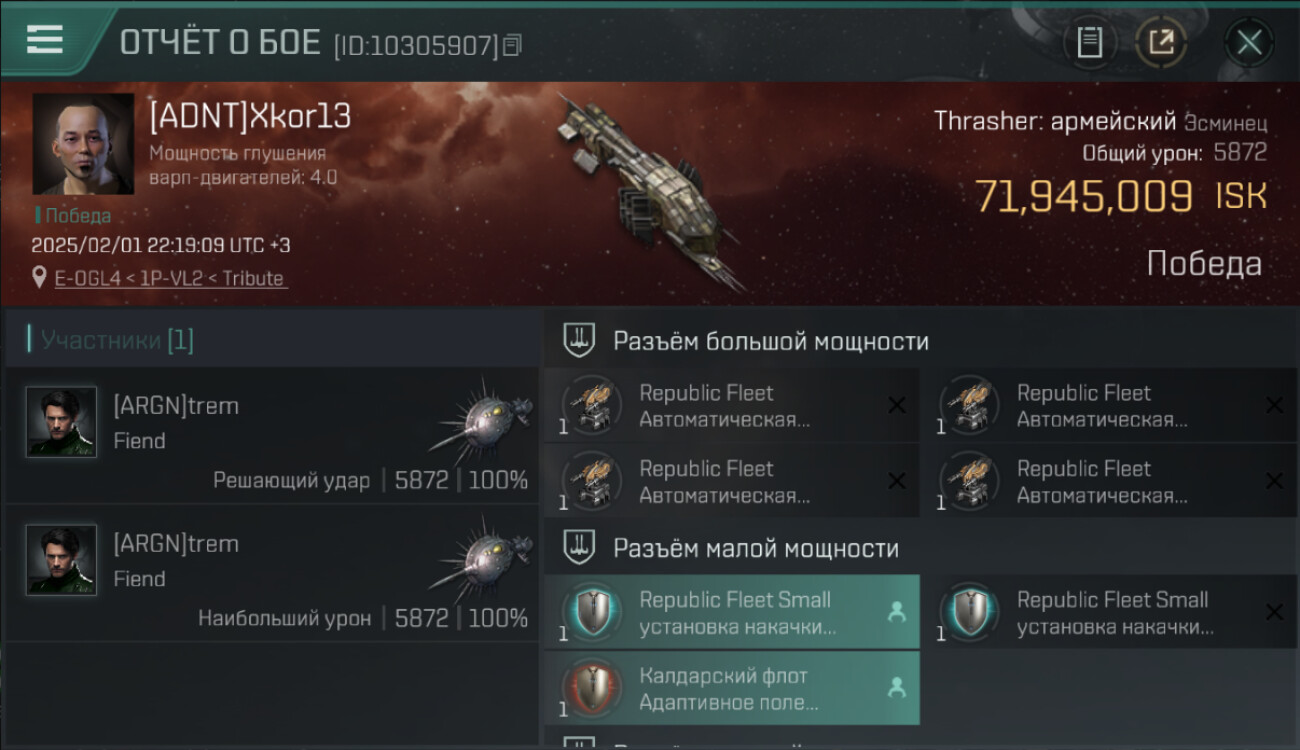Screen dimensions: 1300x750
Task: Open trem portrait in Наибольший урон row
Action: click(x=61, y=560)
